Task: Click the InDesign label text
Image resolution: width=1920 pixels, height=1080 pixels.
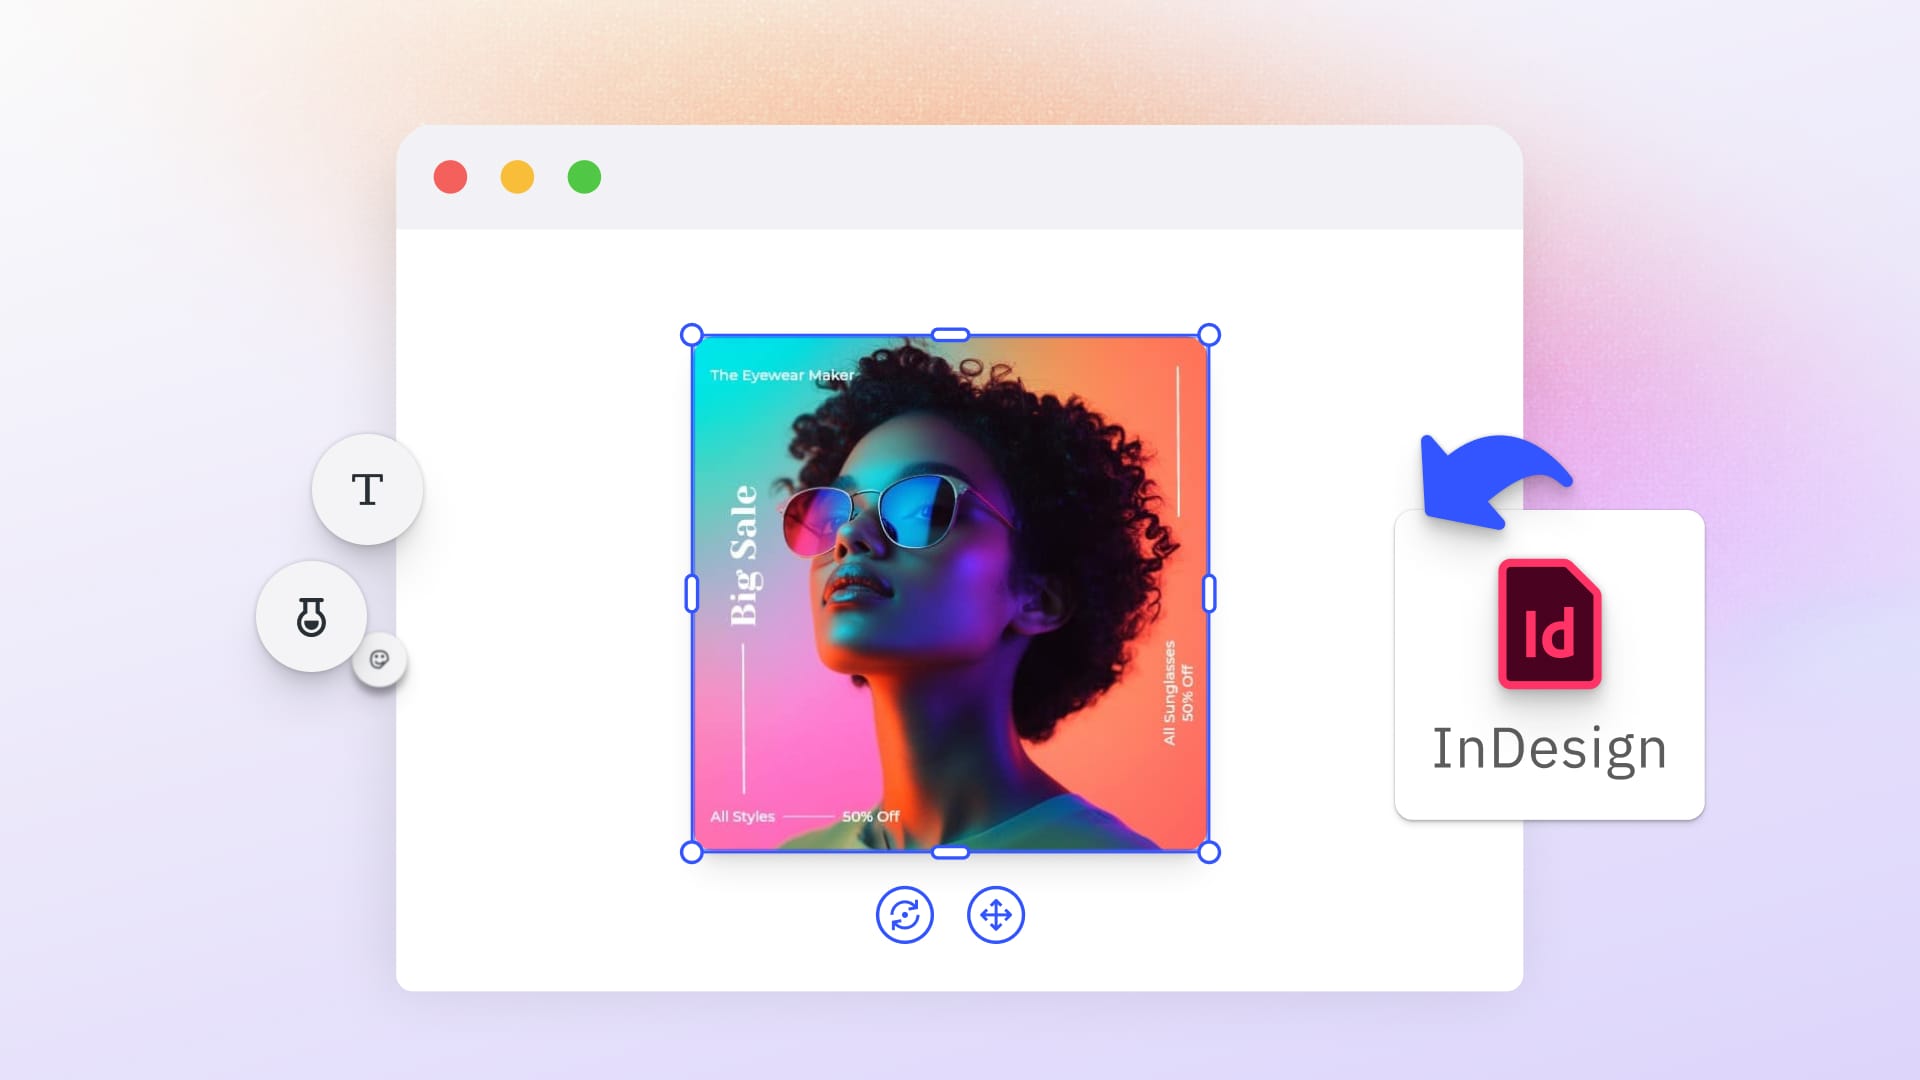Action: pyautogui.click(x=1549, y=749)
